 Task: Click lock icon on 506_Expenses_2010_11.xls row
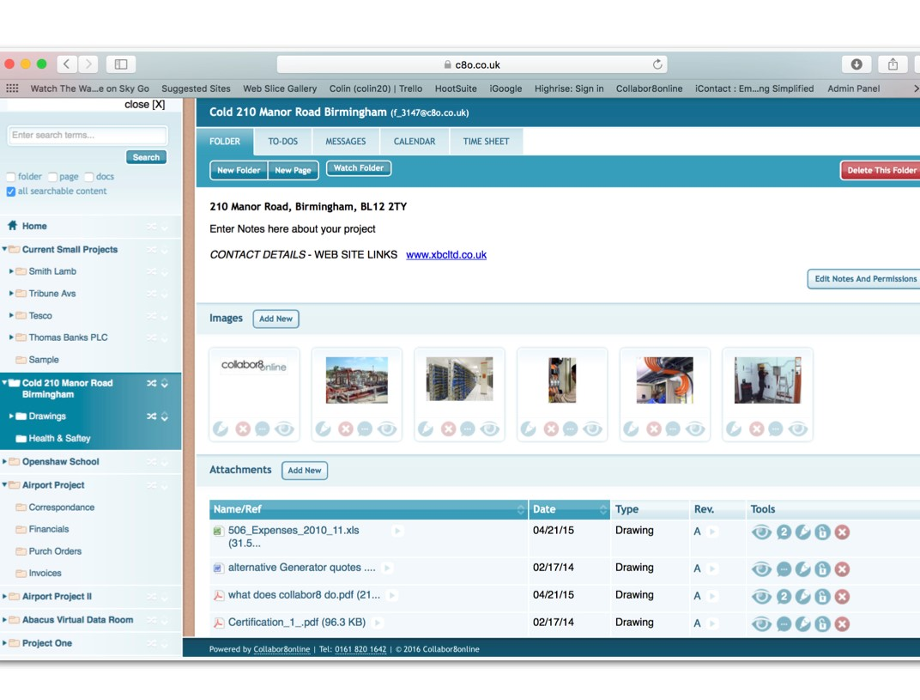pyautogui.click(x=822, y=532)
